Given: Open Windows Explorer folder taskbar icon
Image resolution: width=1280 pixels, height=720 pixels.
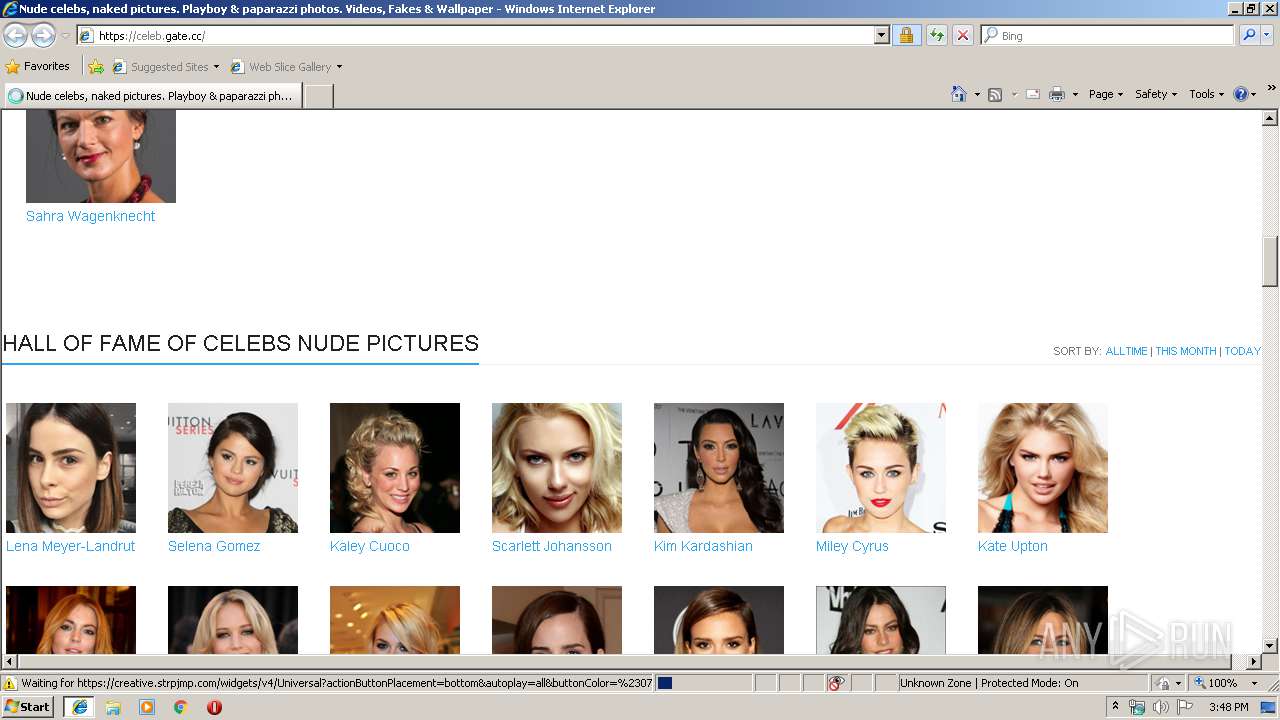Looking at the screenshot, I should tap(113, 707).
